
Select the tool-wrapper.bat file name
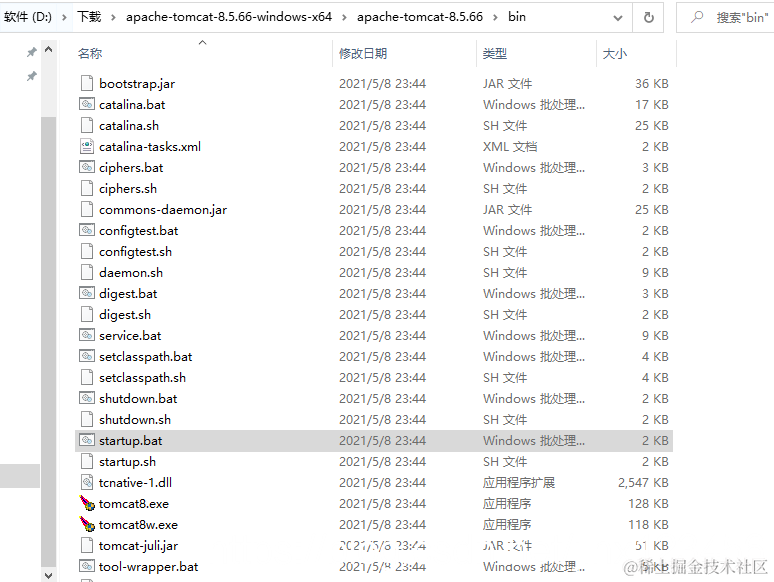coord(149,566)
